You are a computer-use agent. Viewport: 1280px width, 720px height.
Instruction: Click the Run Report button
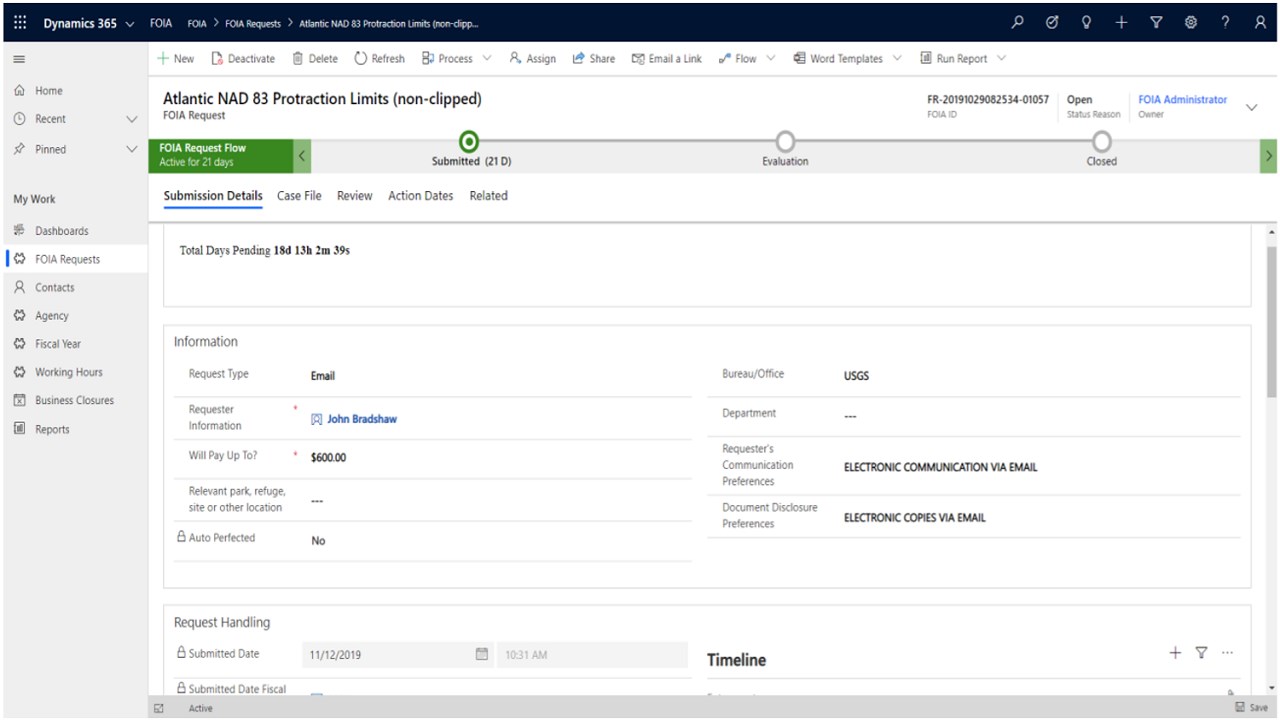pos(954,59)
